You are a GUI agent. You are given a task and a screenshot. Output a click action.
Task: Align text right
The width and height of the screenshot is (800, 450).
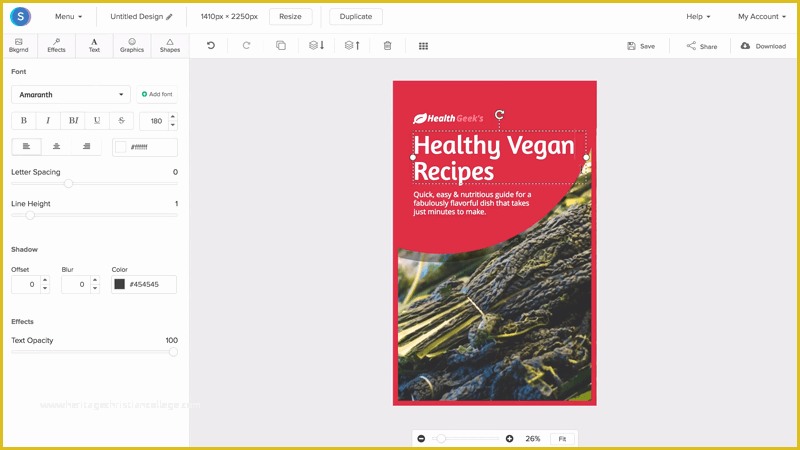pyautogui.click(x=87, y=147)
